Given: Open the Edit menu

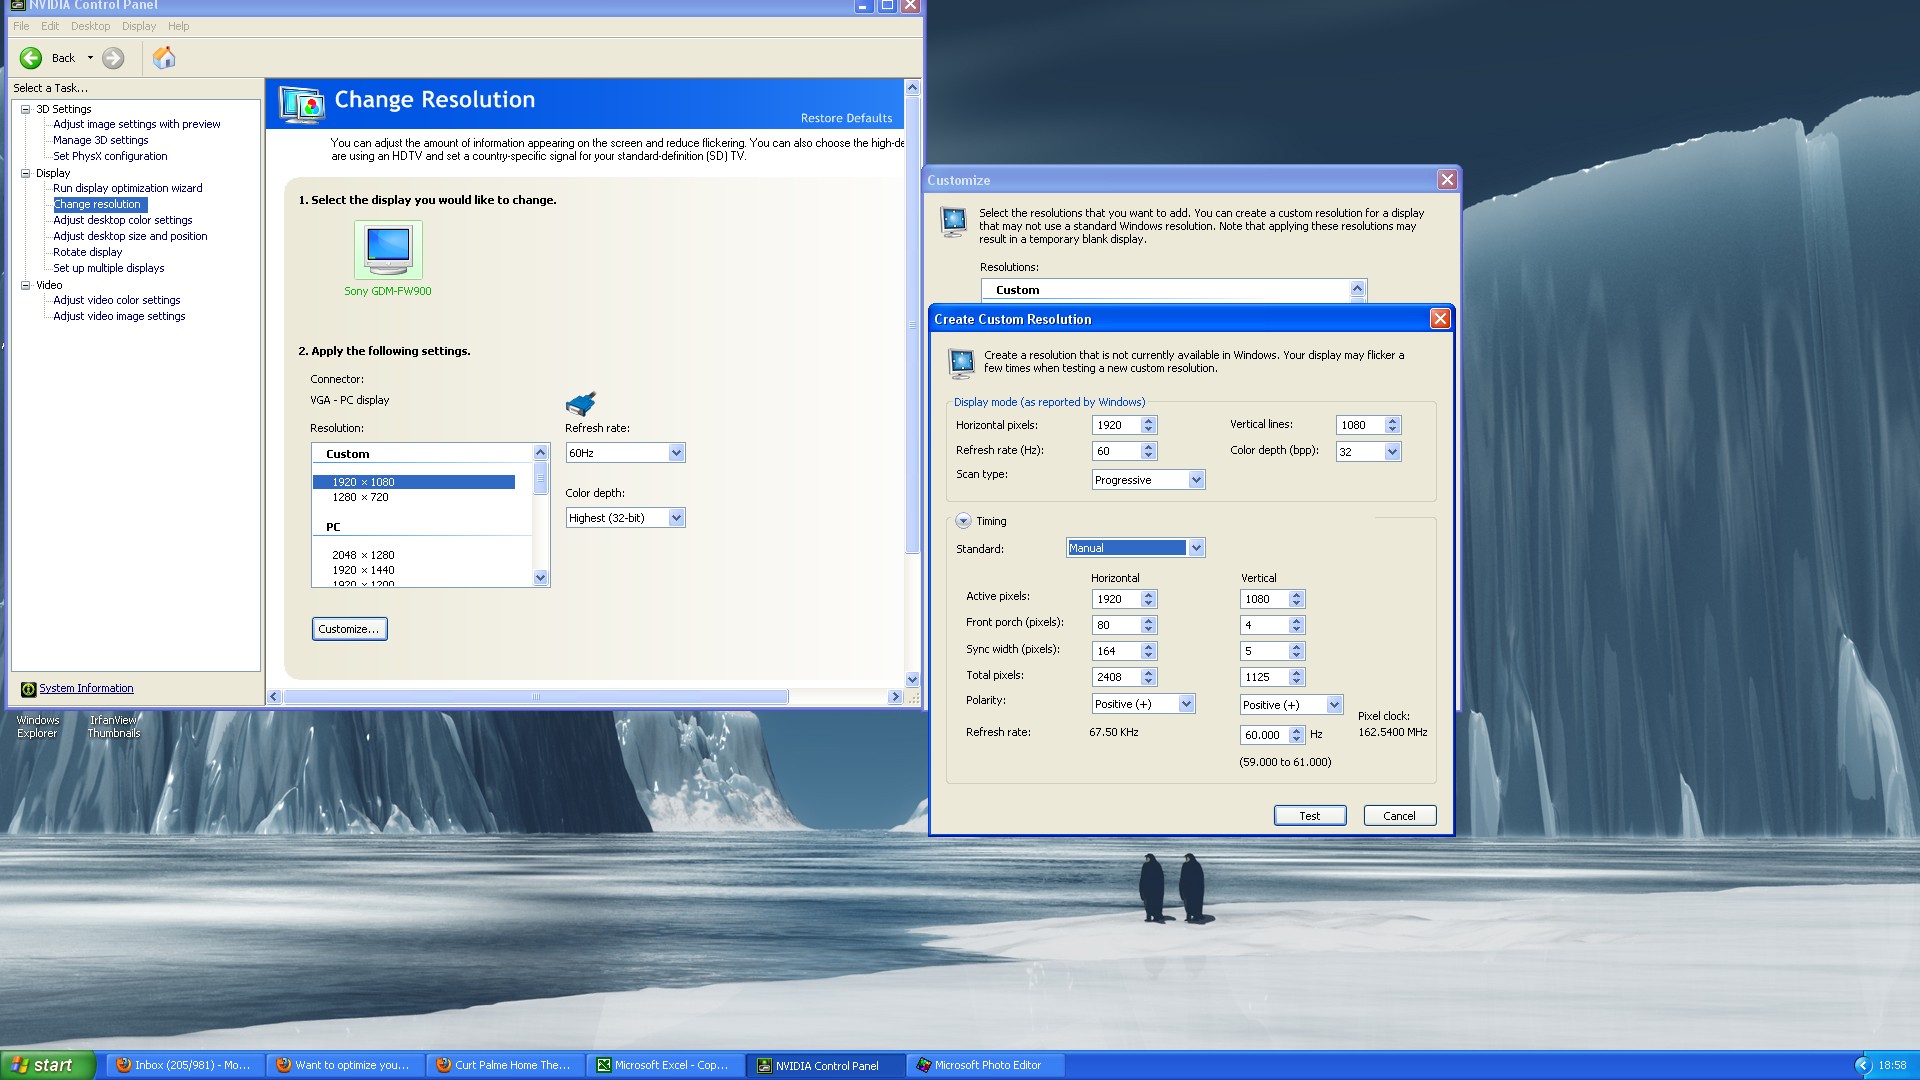Looking at the screenshot, I should click(50, 26).
